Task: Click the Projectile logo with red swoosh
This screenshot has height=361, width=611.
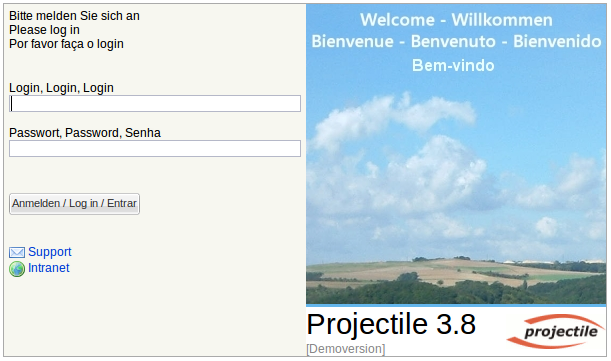Action: coord(555,331)
